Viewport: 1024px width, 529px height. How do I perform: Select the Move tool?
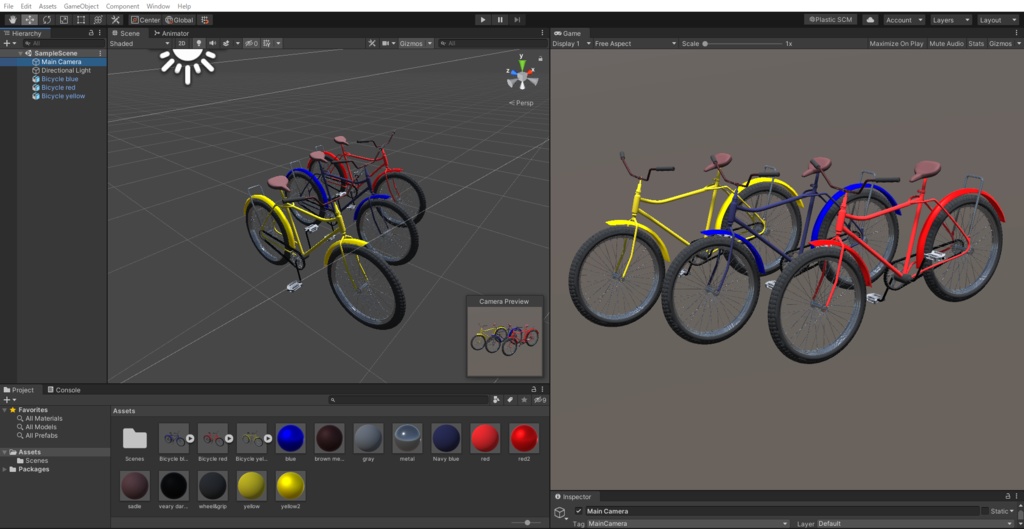(x=29, y=20)
